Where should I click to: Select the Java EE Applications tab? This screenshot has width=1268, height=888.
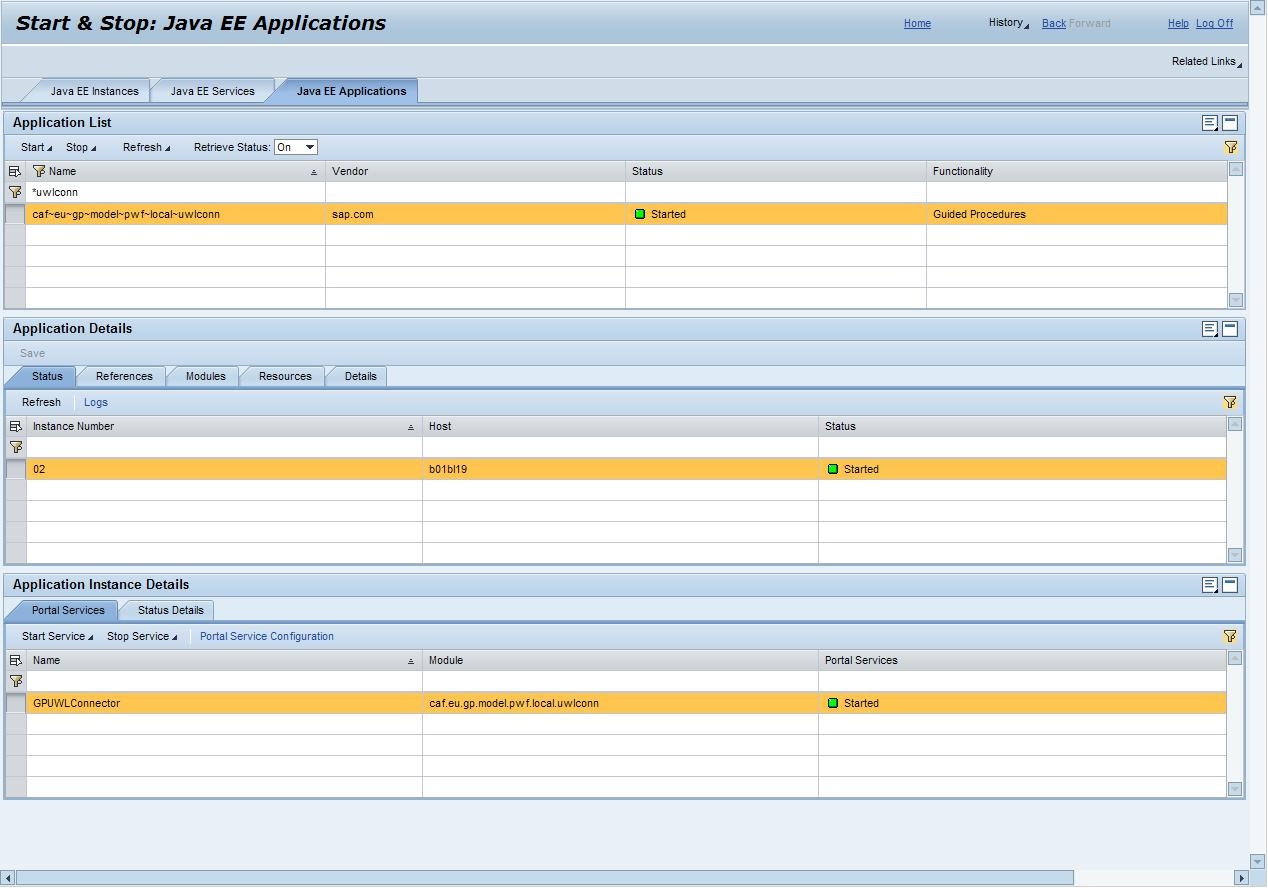[351, 91]
